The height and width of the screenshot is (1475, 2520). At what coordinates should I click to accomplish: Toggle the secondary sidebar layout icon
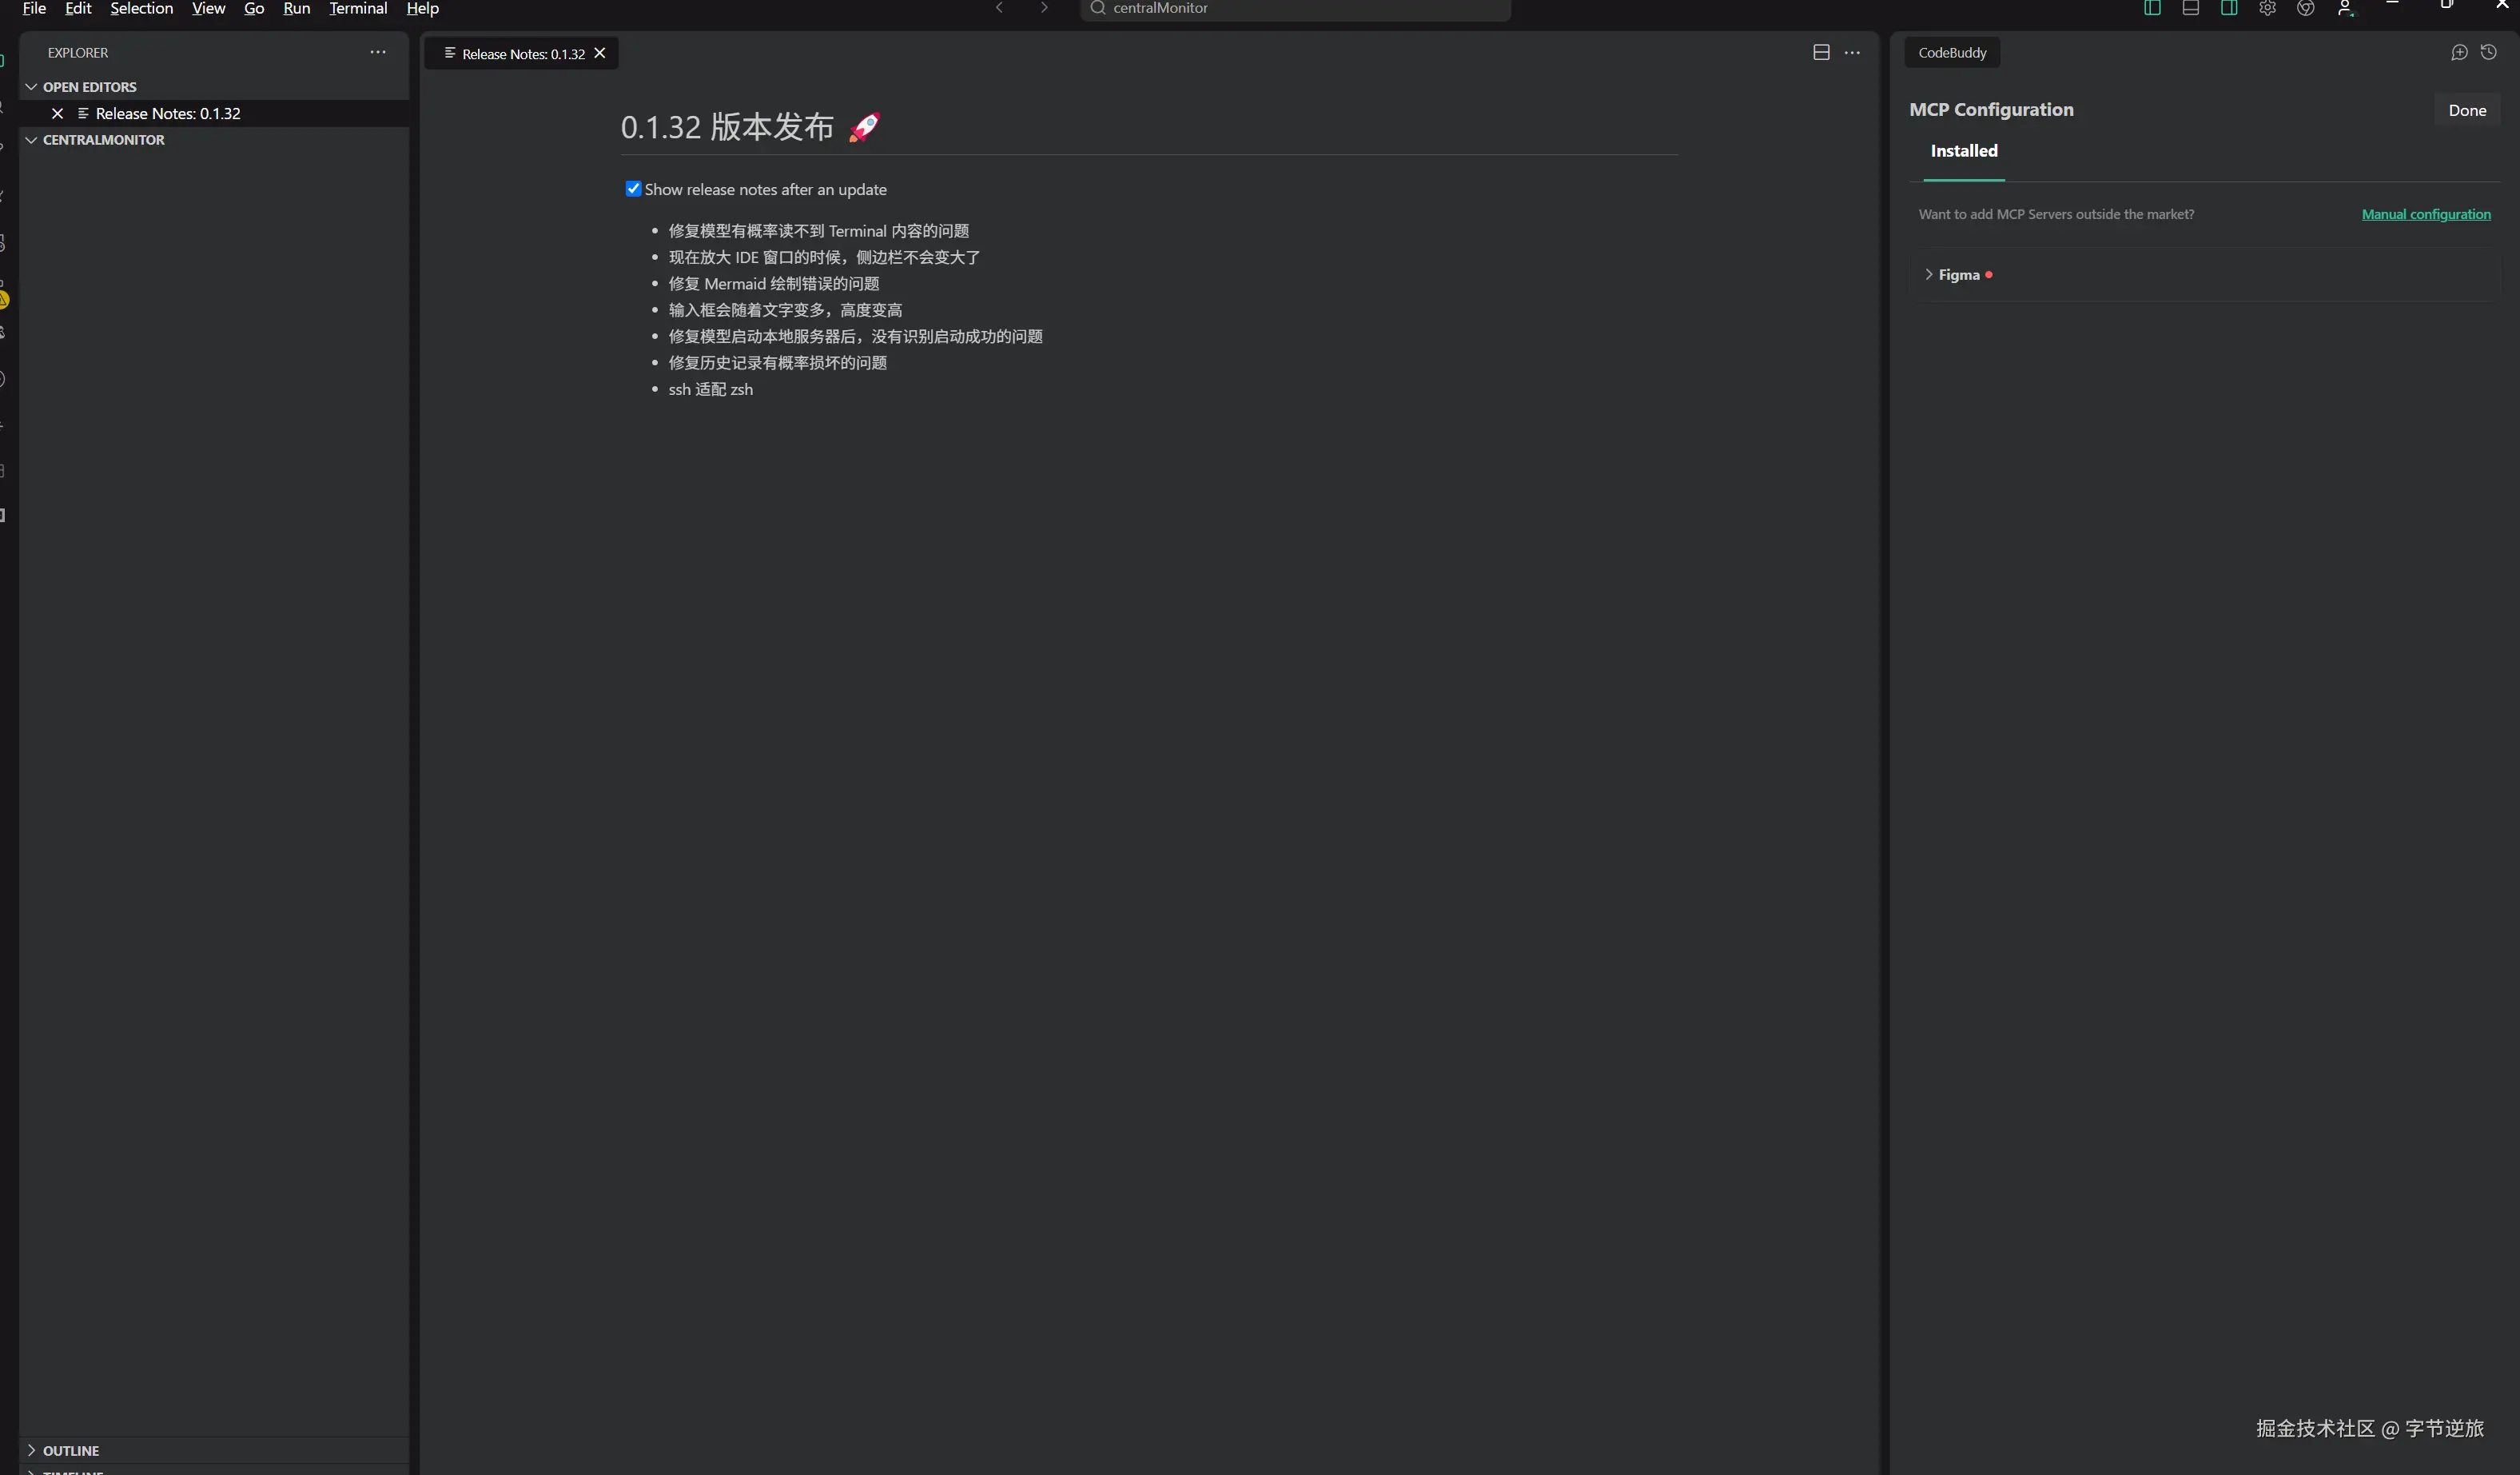[2229, 8]
